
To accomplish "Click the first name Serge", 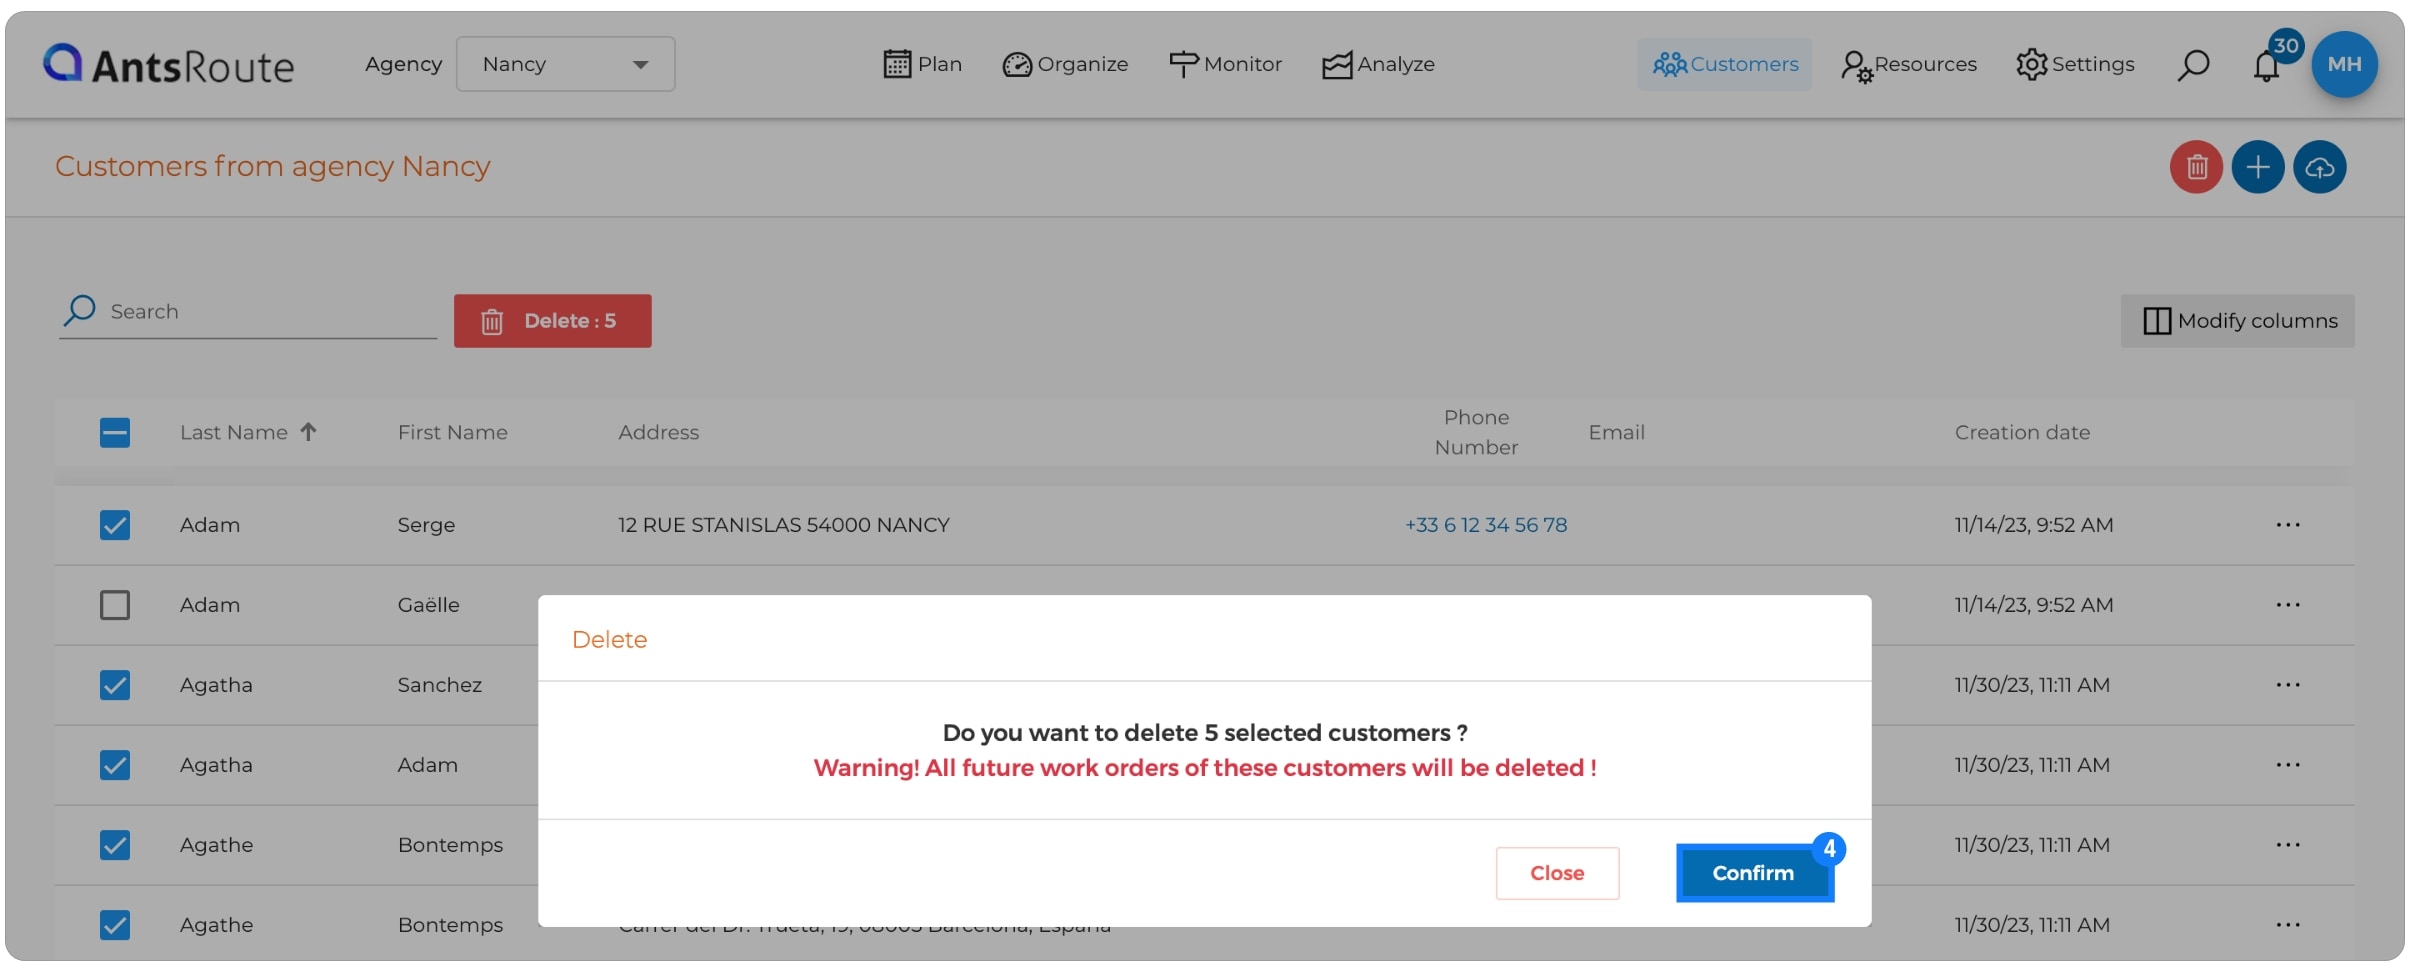I will tap(426, 525).
